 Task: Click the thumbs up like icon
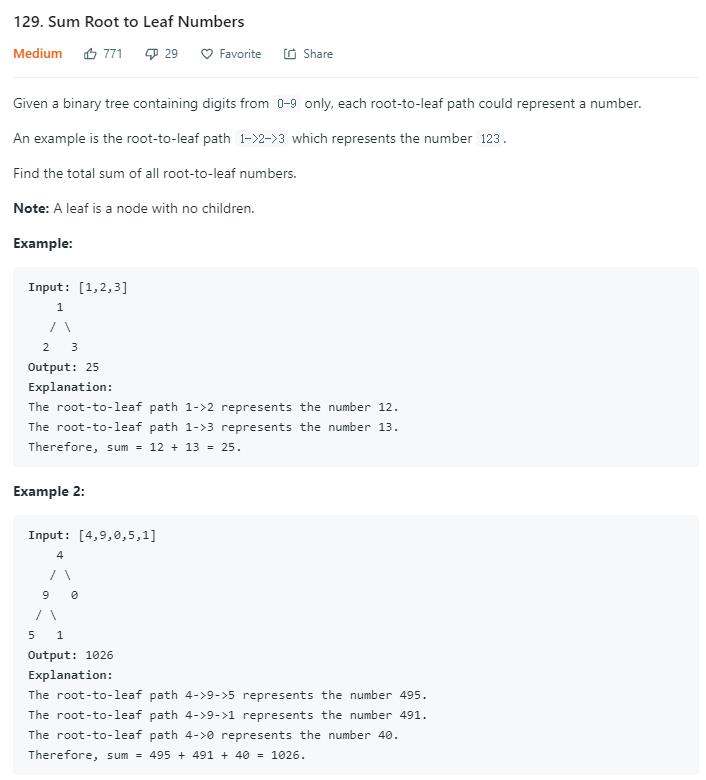[x=90, y=54]
